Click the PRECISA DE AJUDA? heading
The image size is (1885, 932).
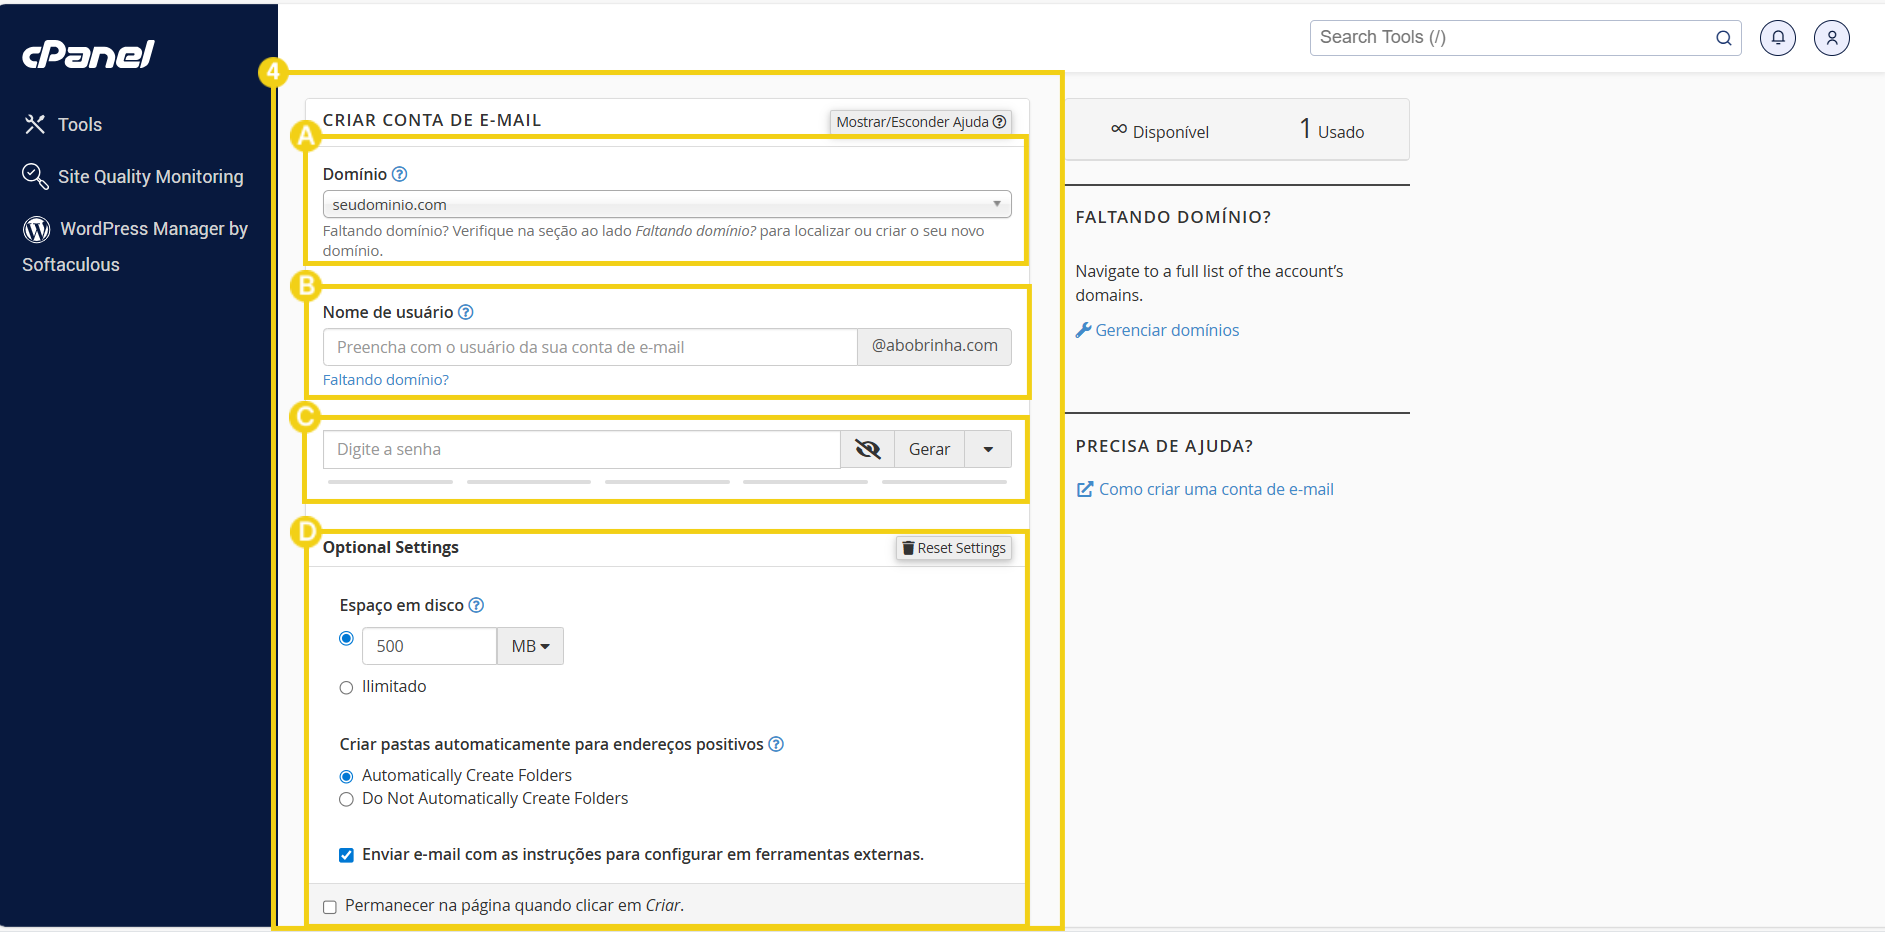[x=1164, y=446]
